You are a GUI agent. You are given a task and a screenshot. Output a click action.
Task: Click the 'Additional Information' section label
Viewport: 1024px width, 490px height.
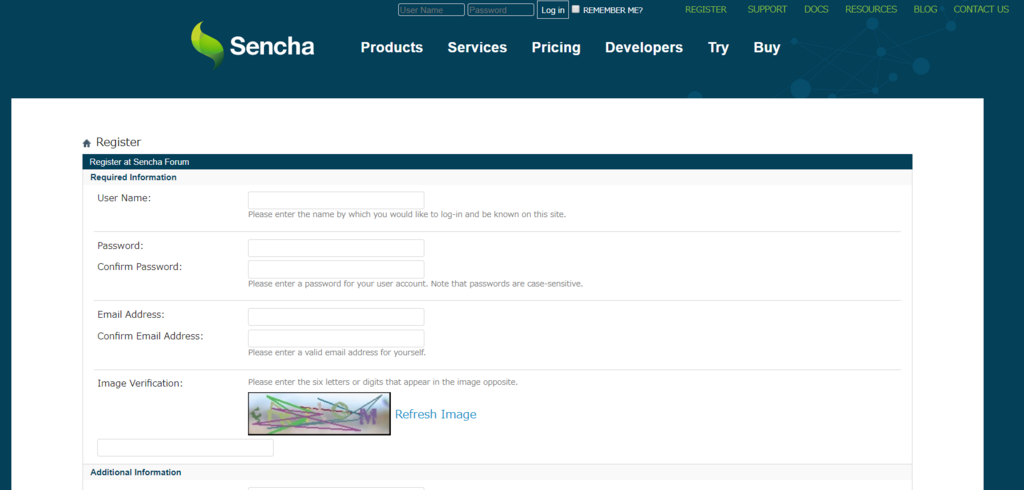[x=136, y=472]
